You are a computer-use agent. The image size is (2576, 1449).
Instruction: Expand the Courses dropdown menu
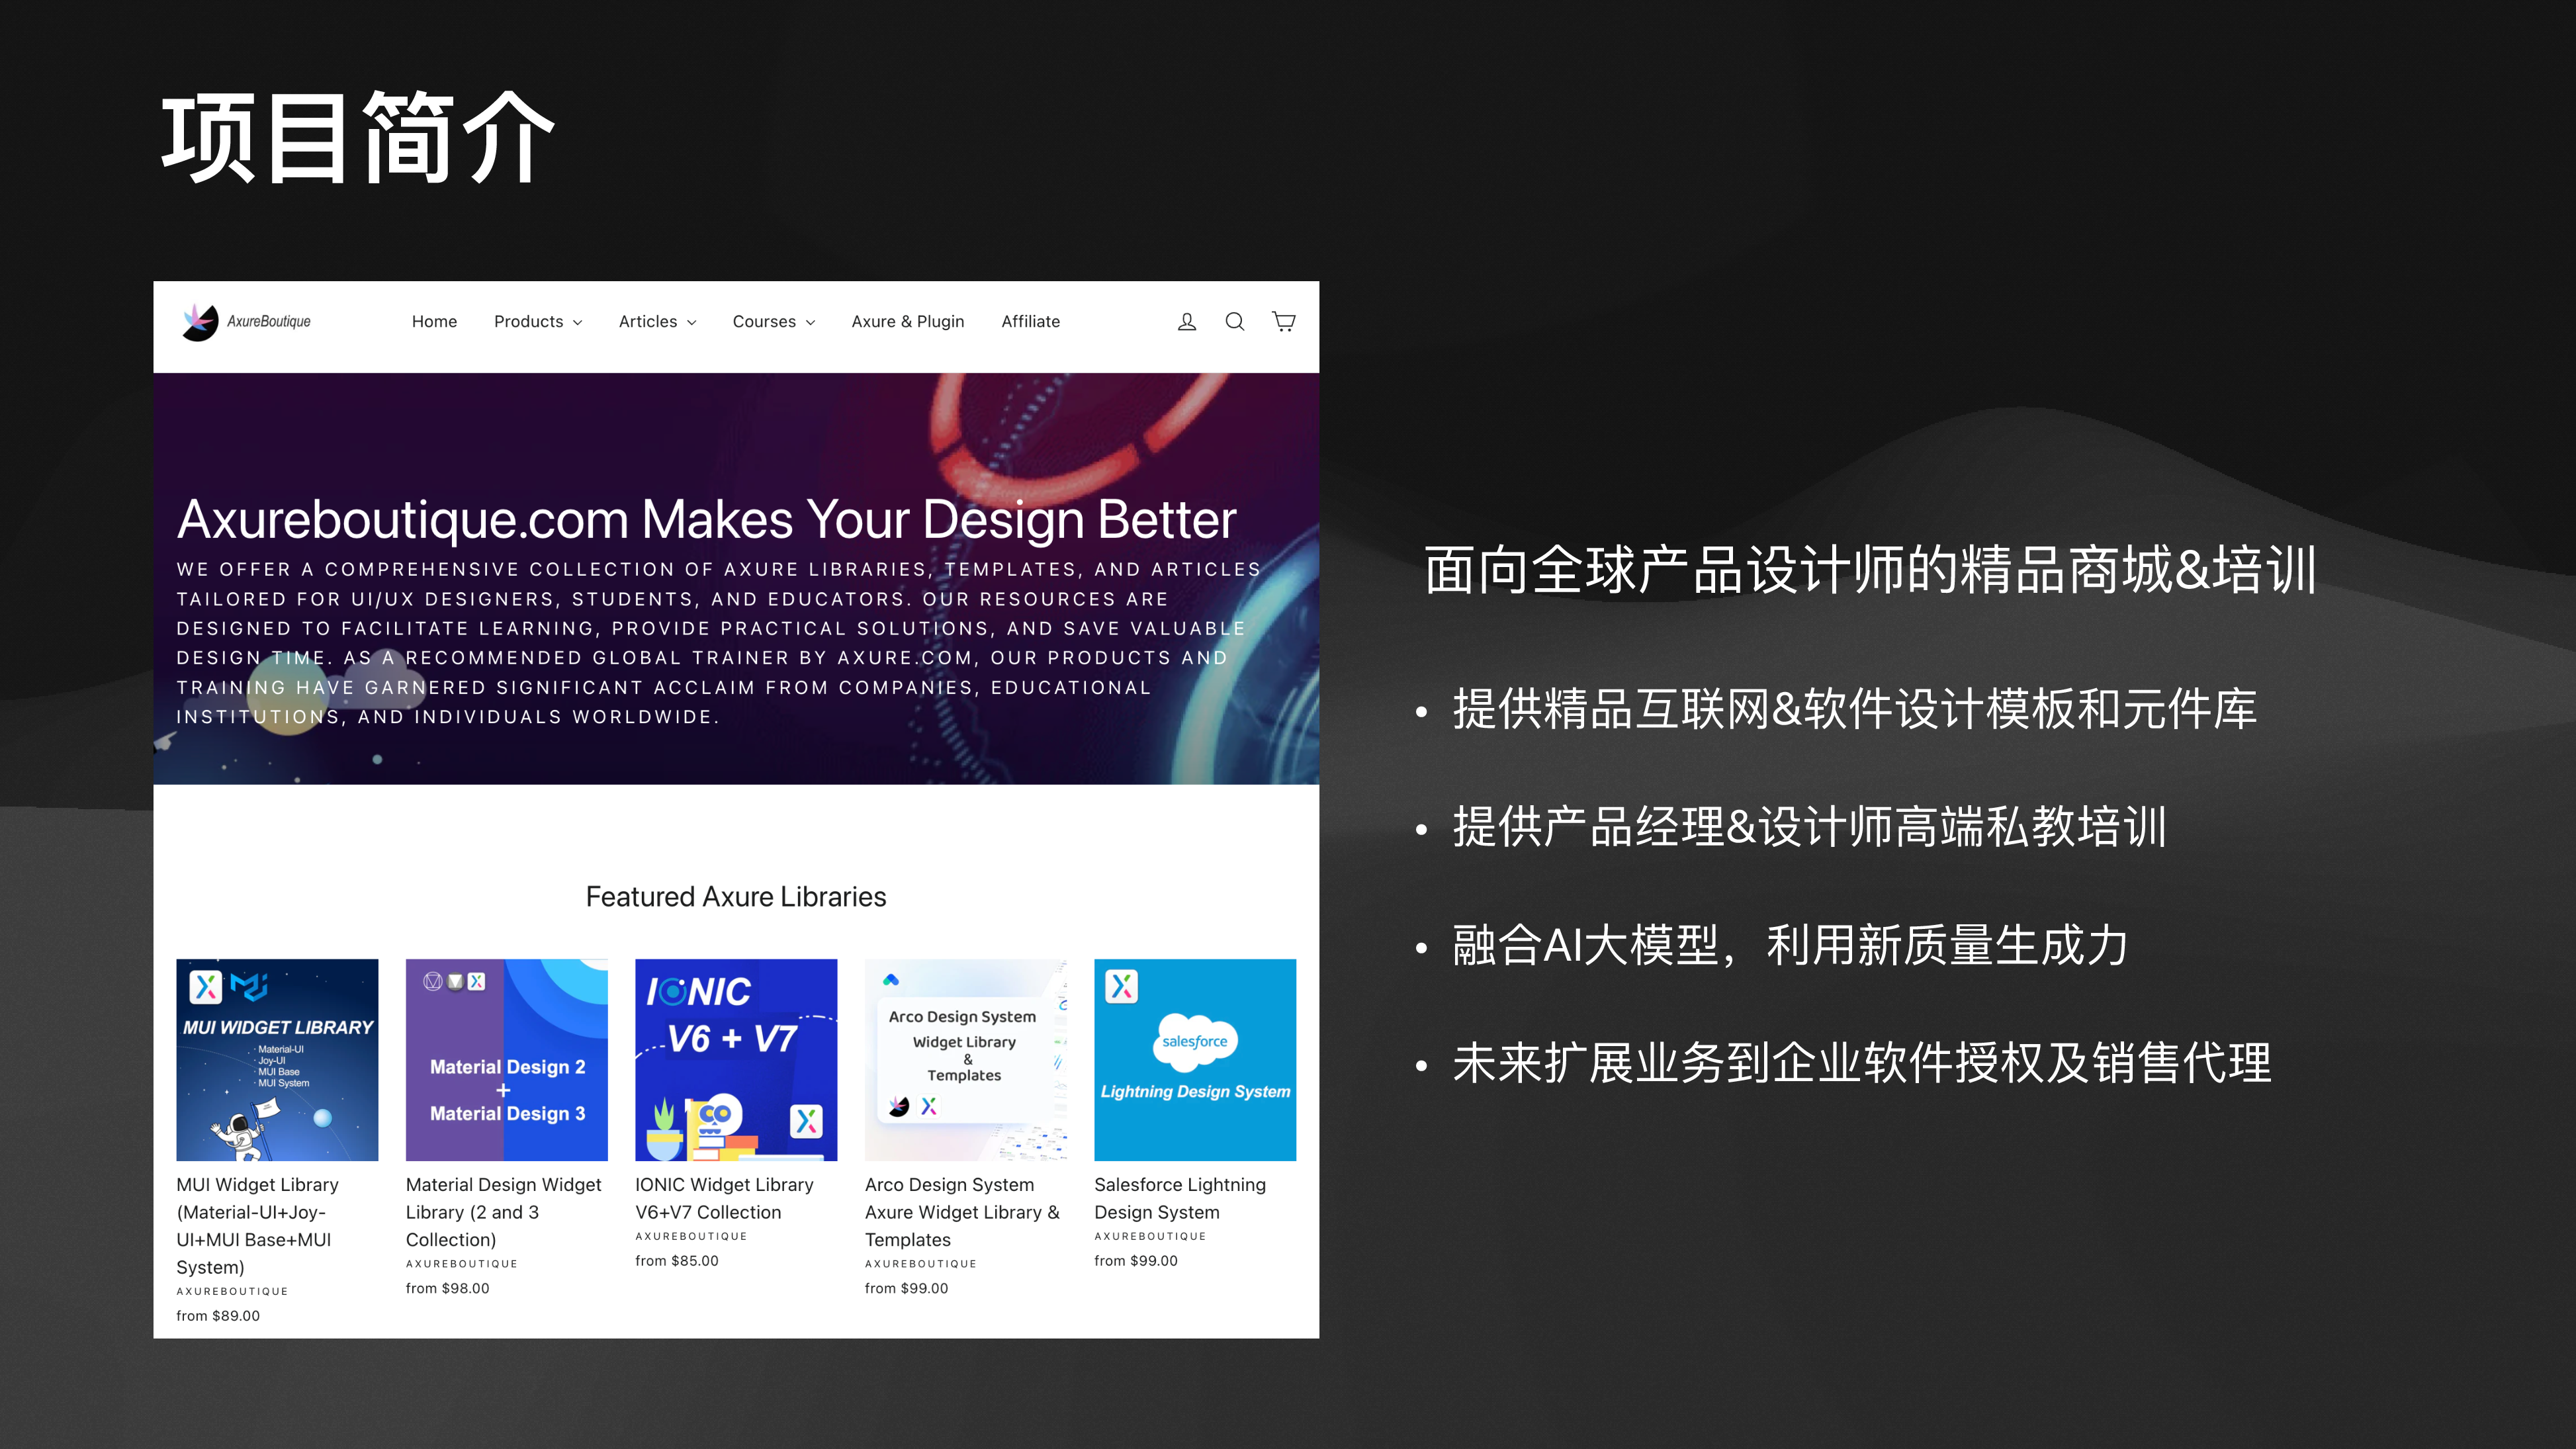(773, 321)
